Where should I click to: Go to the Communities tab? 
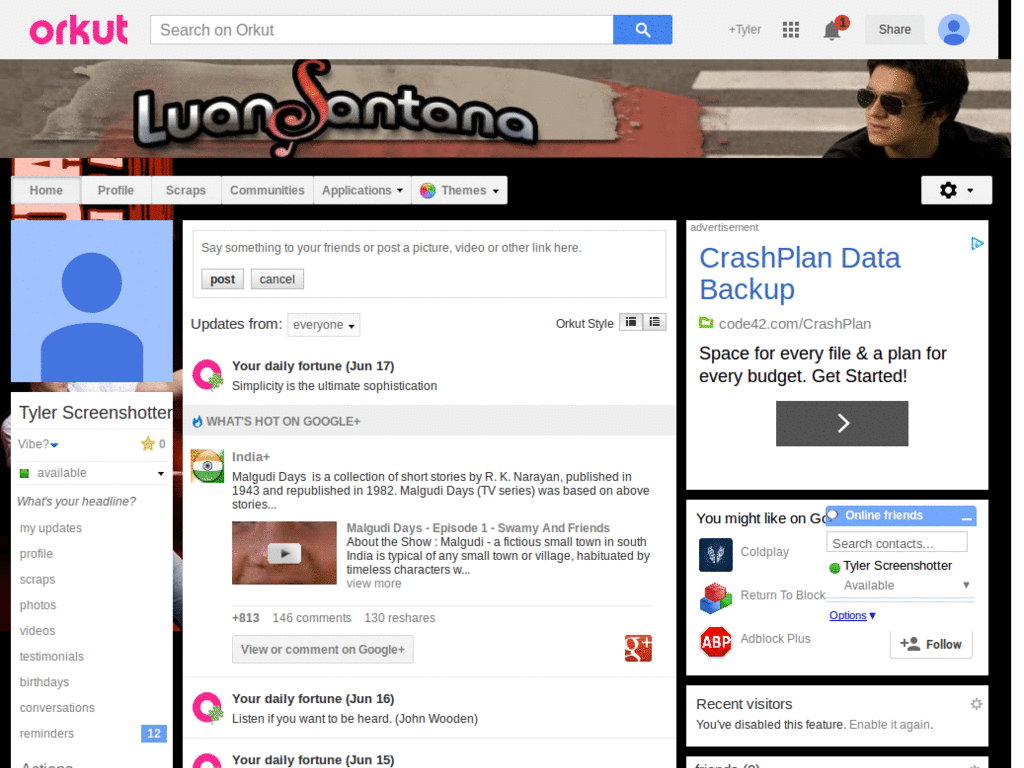(x=267, y=191)
